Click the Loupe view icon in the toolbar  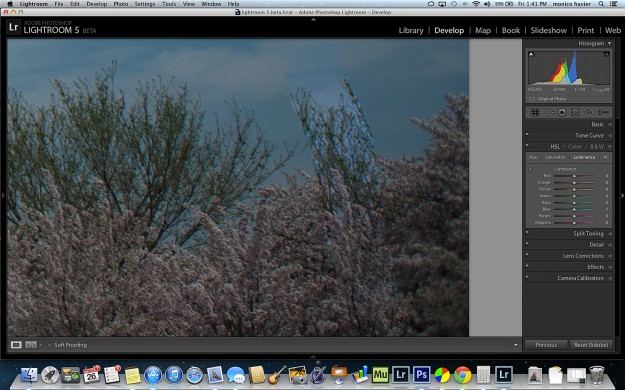[16, 345]
